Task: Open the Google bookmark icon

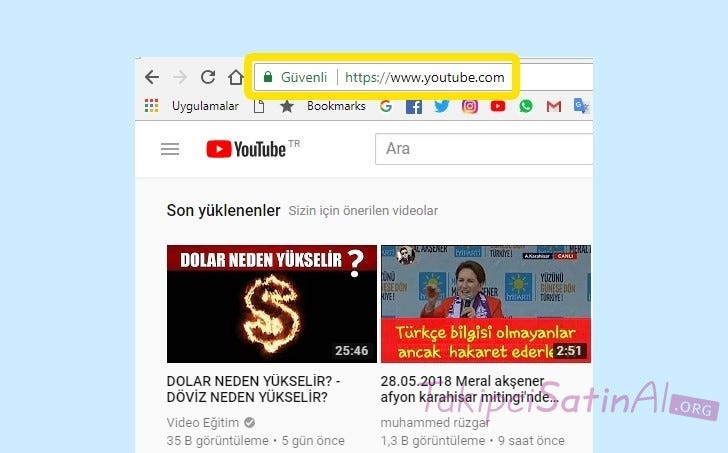Action: (386, 106)
